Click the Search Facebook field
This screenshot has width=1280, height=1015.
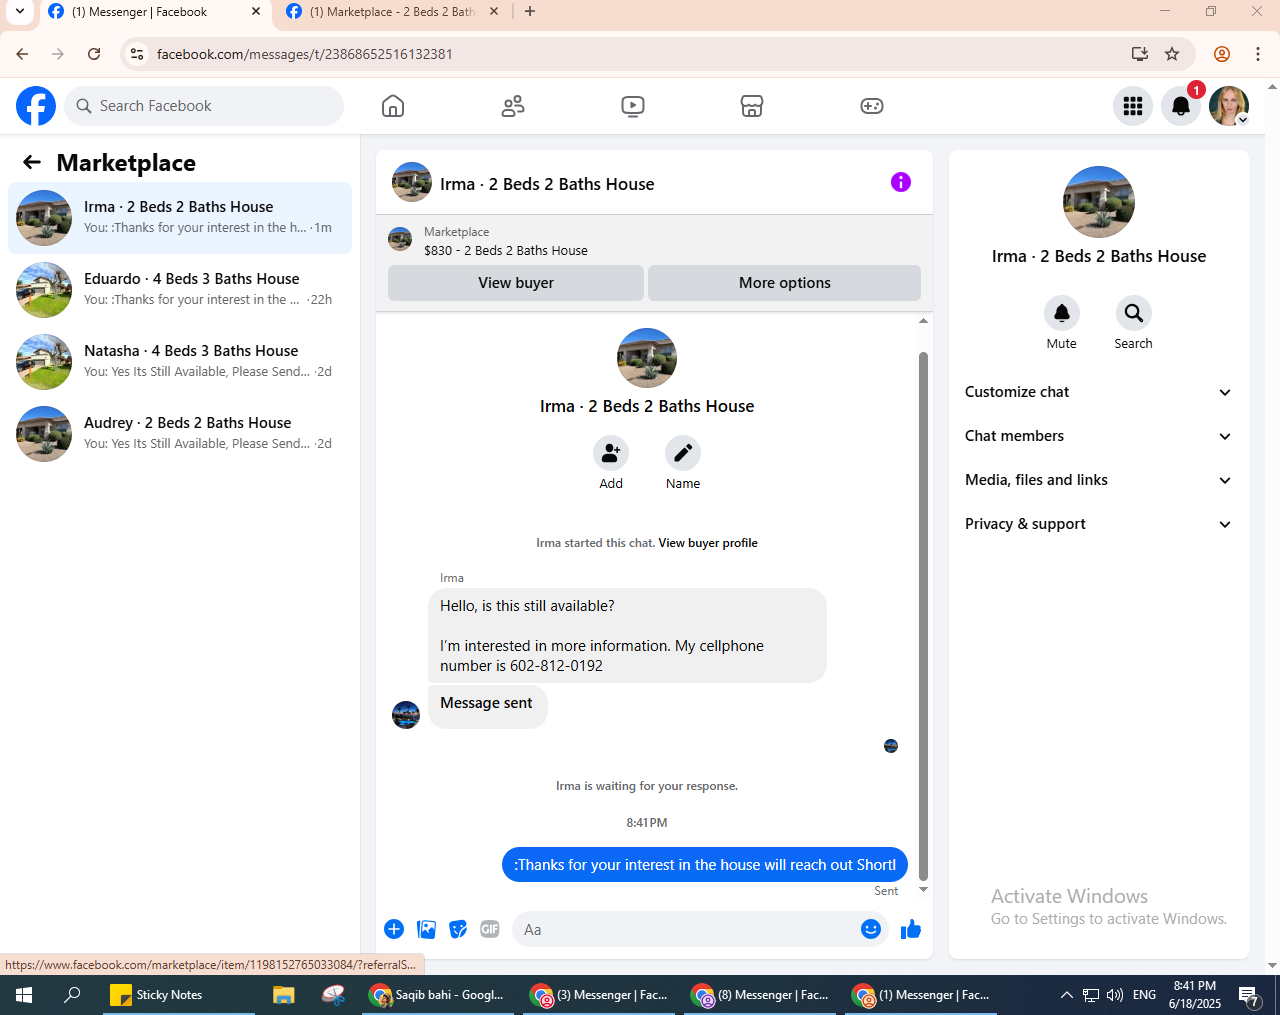pyautogui.click(x=204, y=106)
